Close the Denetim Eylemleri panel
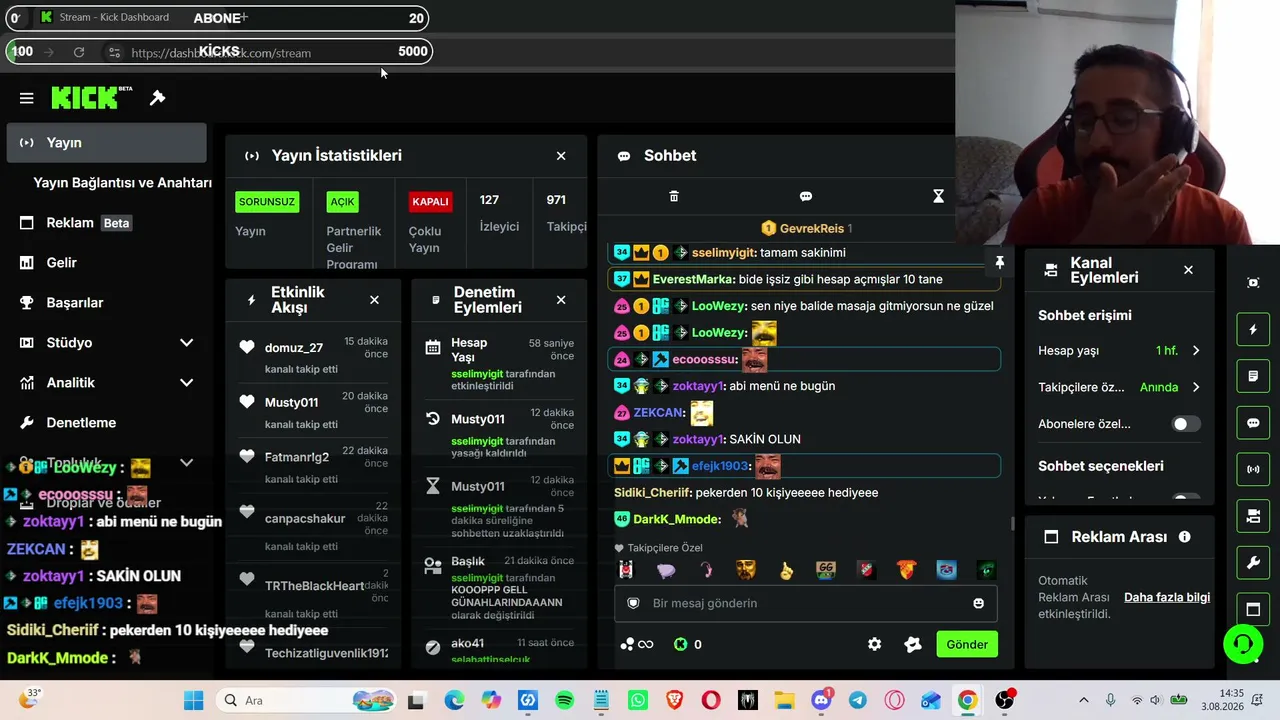Screen dimensions: 1280x720 [x=561, y=300]
